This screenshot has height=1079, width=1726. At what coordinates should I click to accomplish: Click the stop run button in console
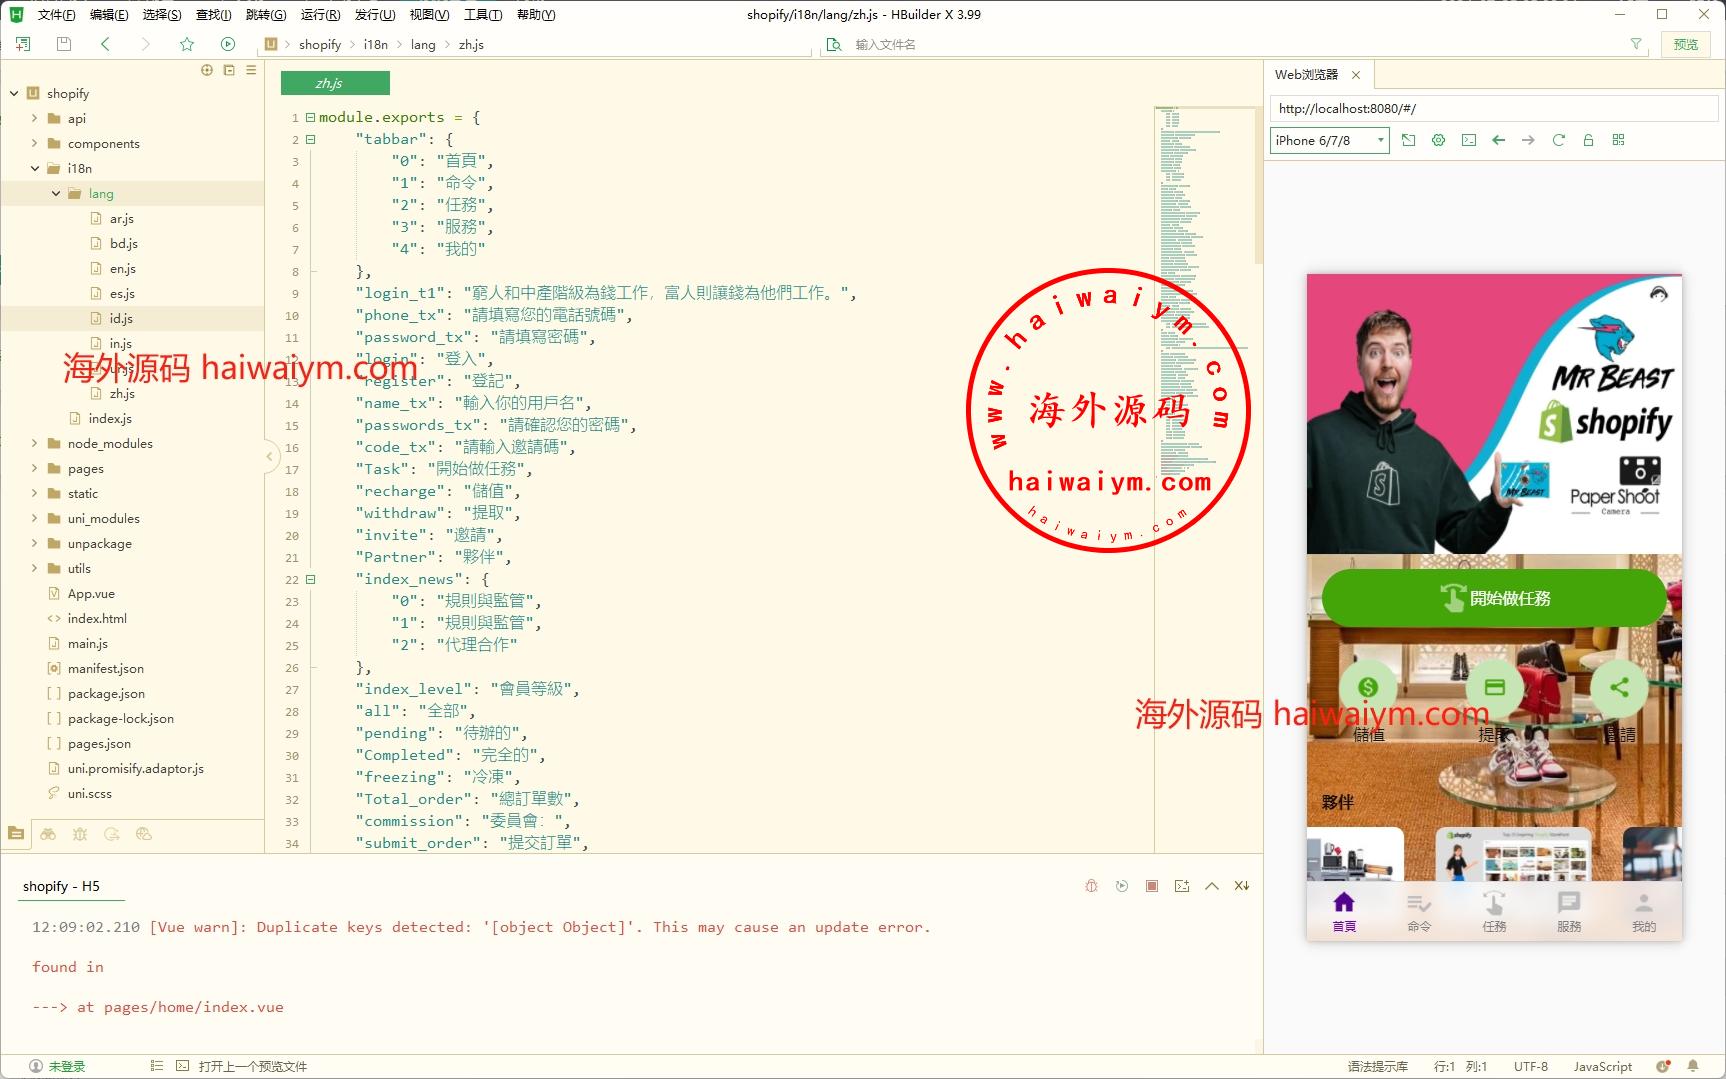pos(1152,886)
